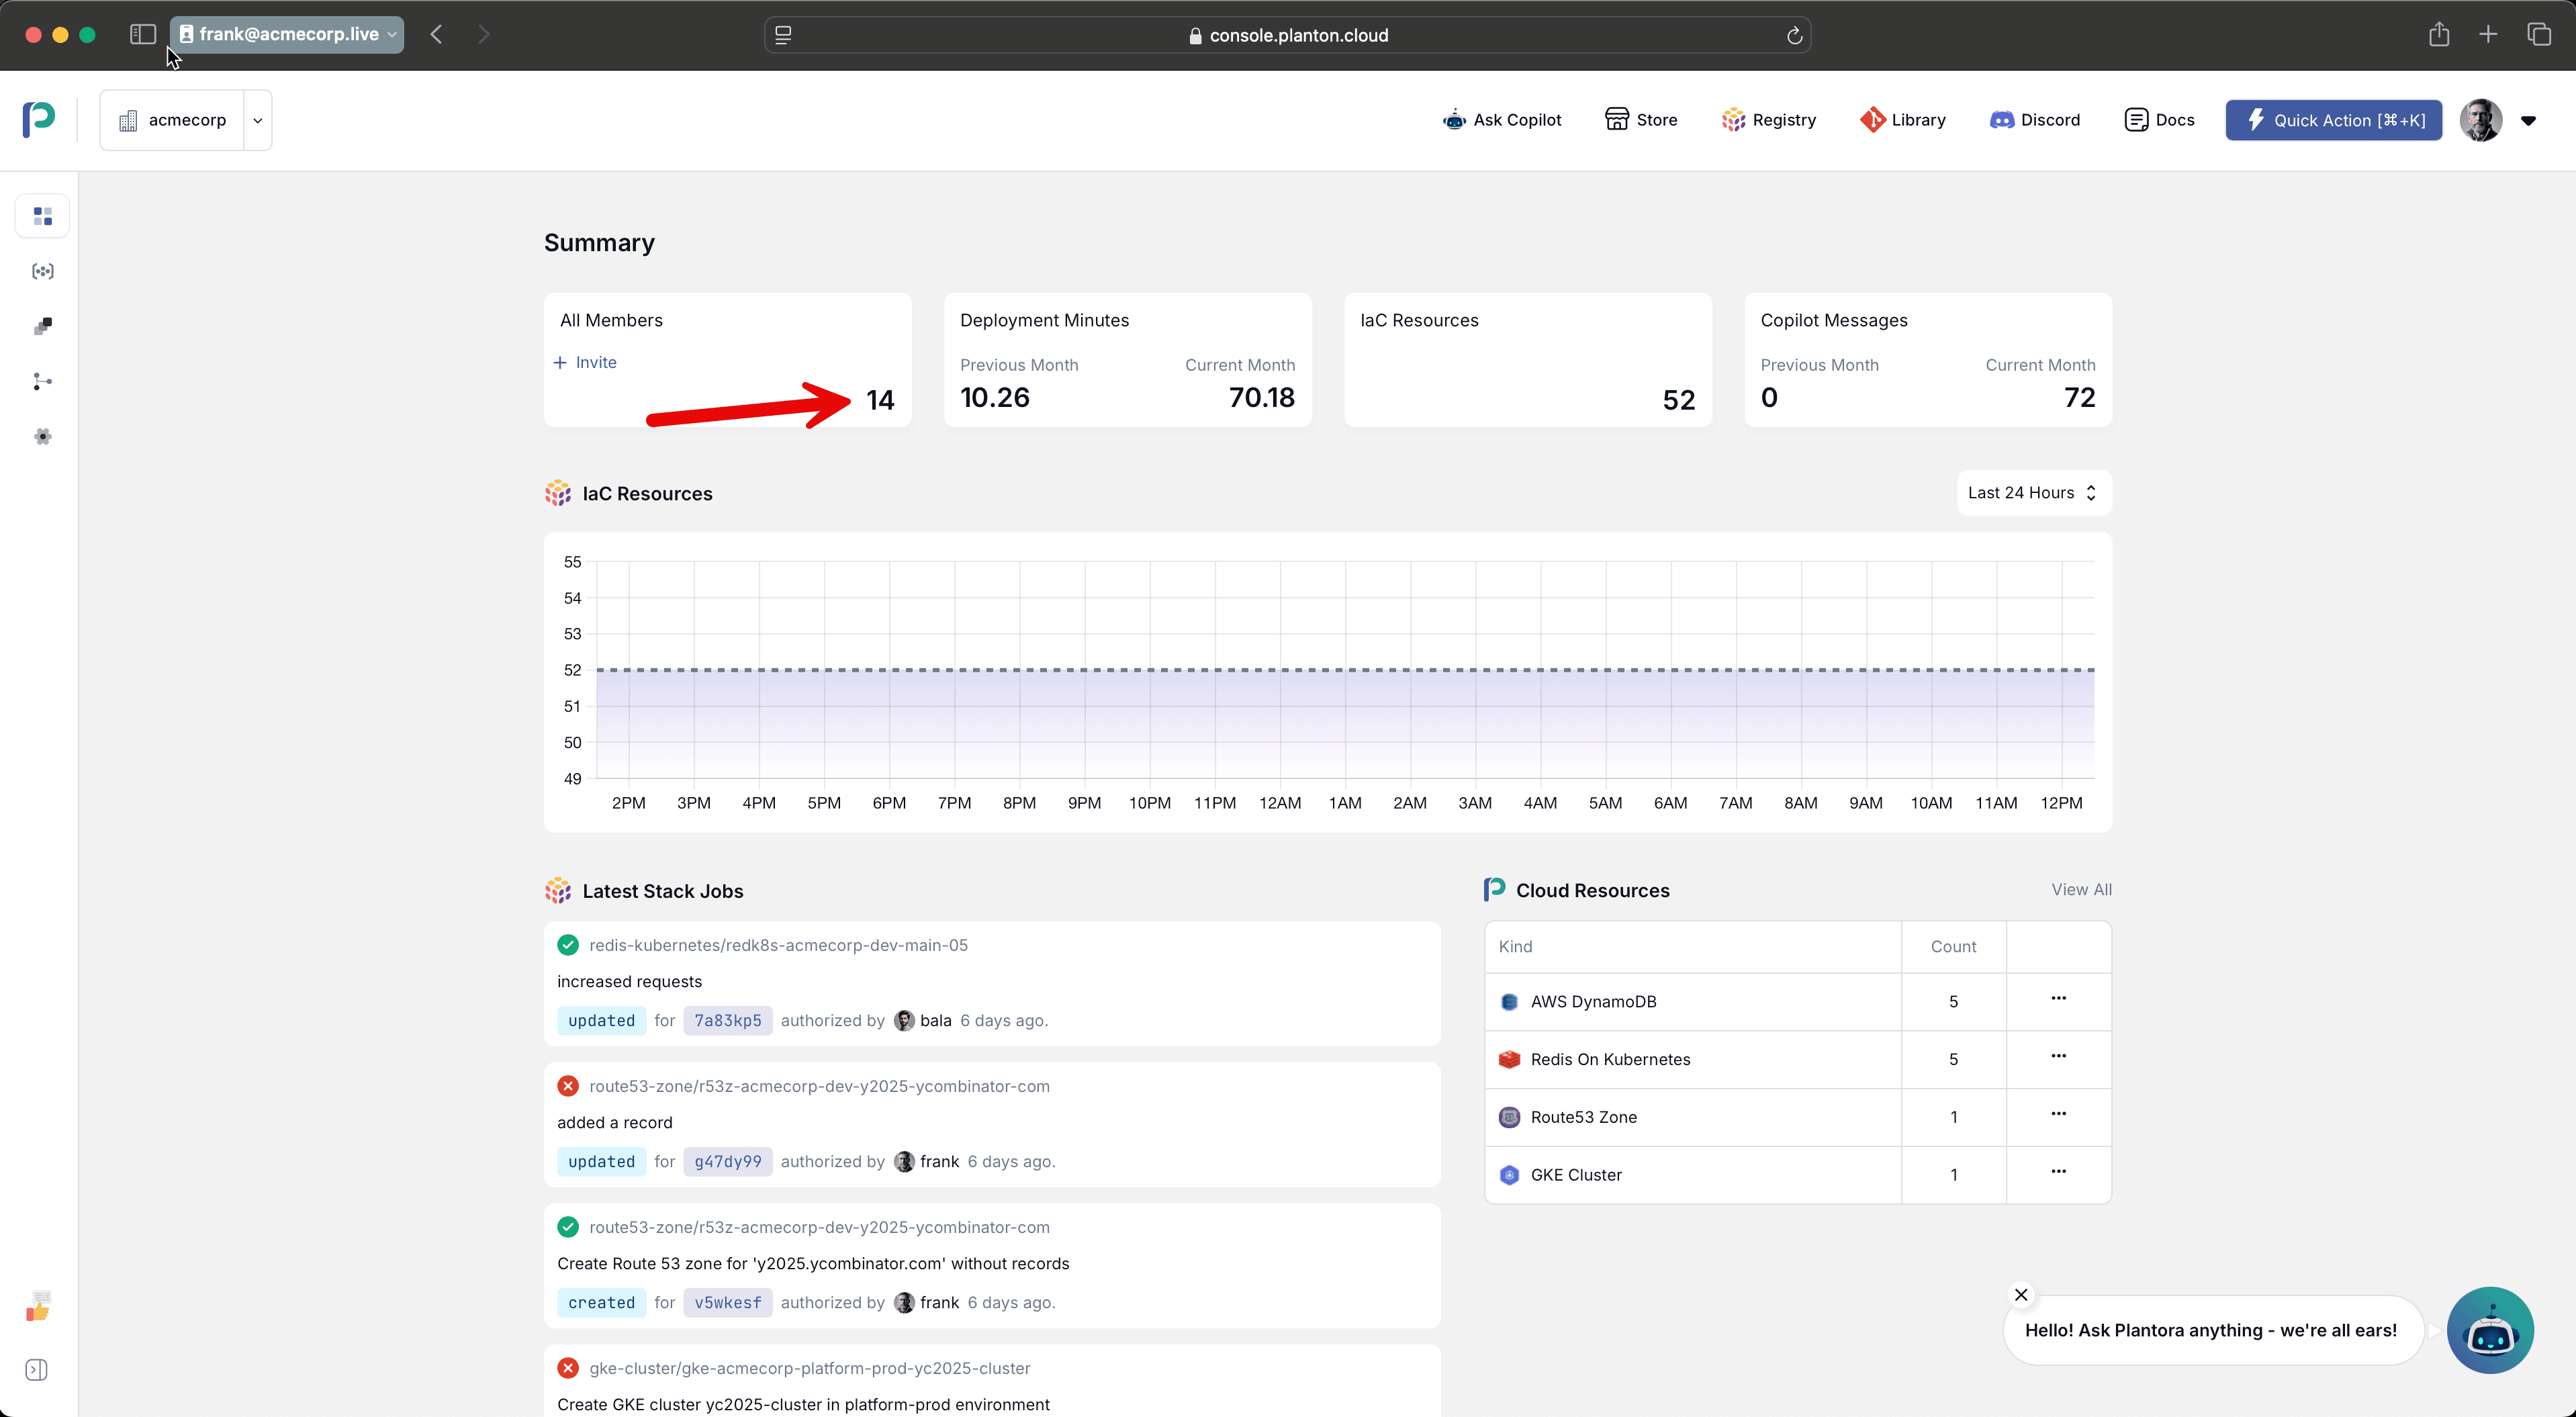
Task: Close the Plantora chat bubble
Action: tap(2021, 1294)
